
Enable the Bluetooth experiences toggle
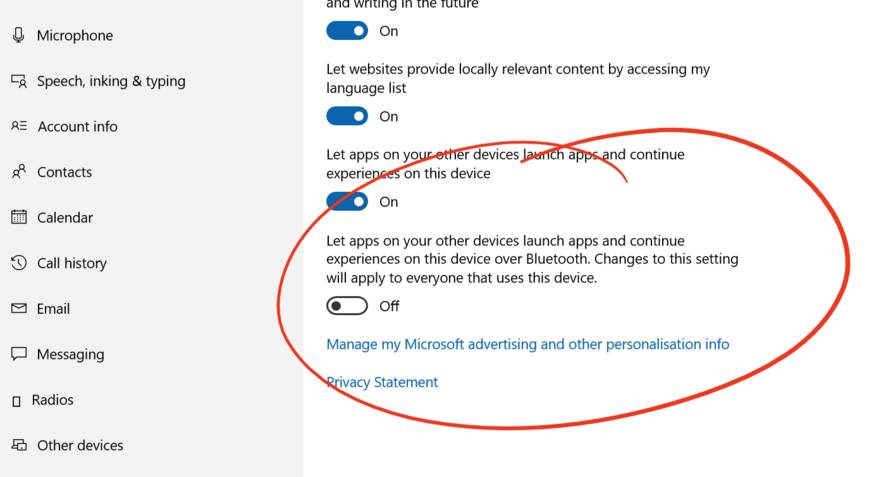347,306
